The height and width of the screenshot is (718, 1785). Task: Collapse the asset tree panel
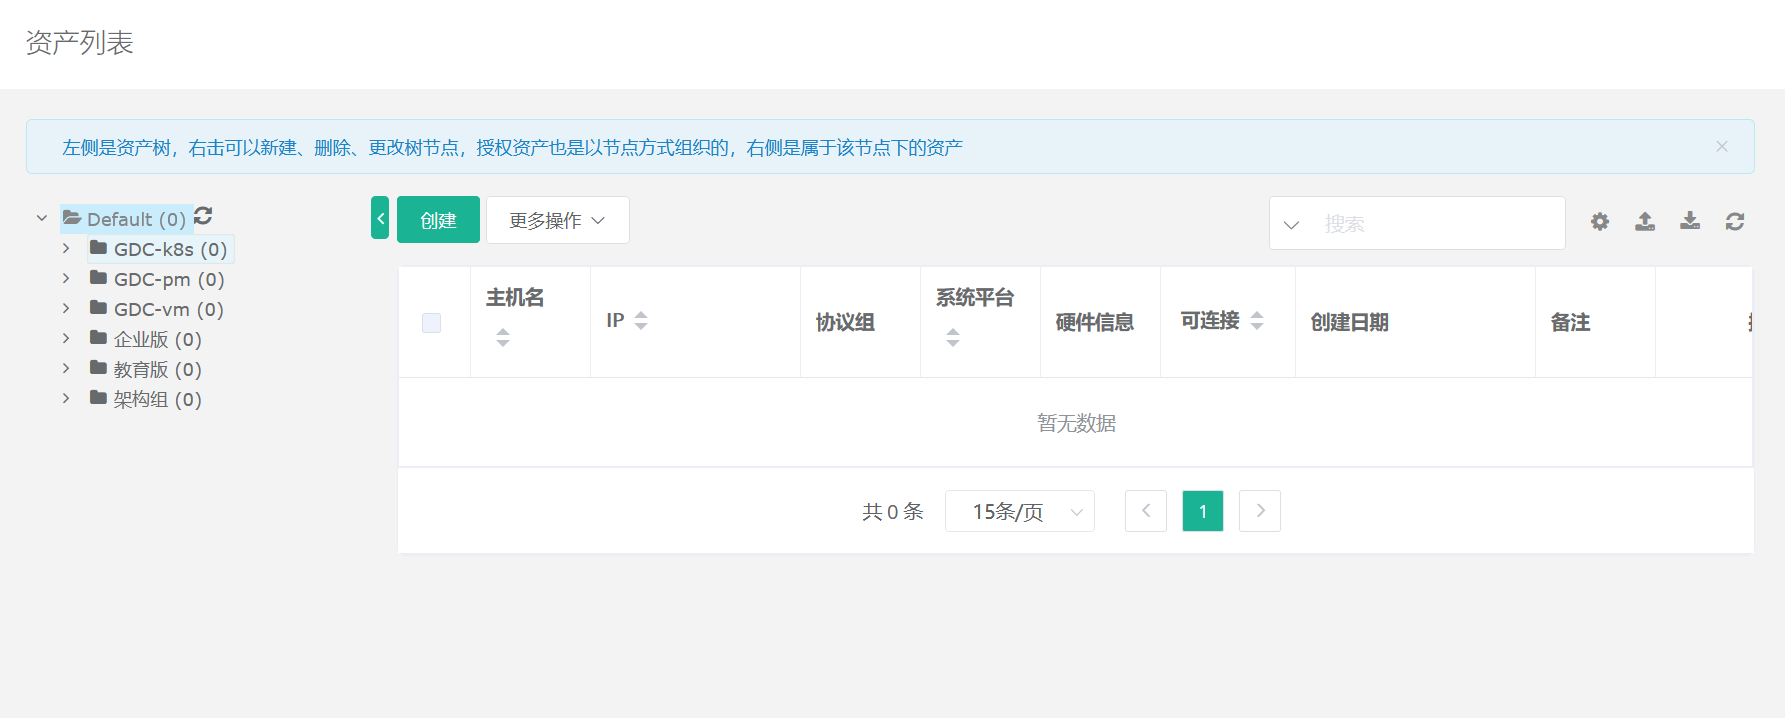[x=380, y=218]
